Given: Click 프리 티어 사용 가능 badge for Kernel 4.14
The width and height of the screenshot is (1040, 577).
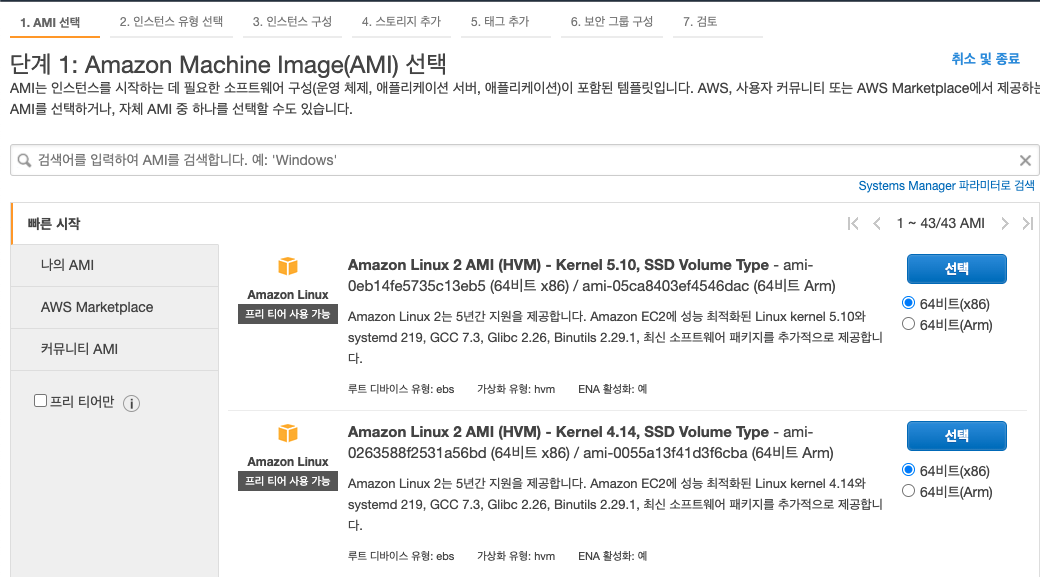Looking at the screenshot, I should [x=288, y=481].
